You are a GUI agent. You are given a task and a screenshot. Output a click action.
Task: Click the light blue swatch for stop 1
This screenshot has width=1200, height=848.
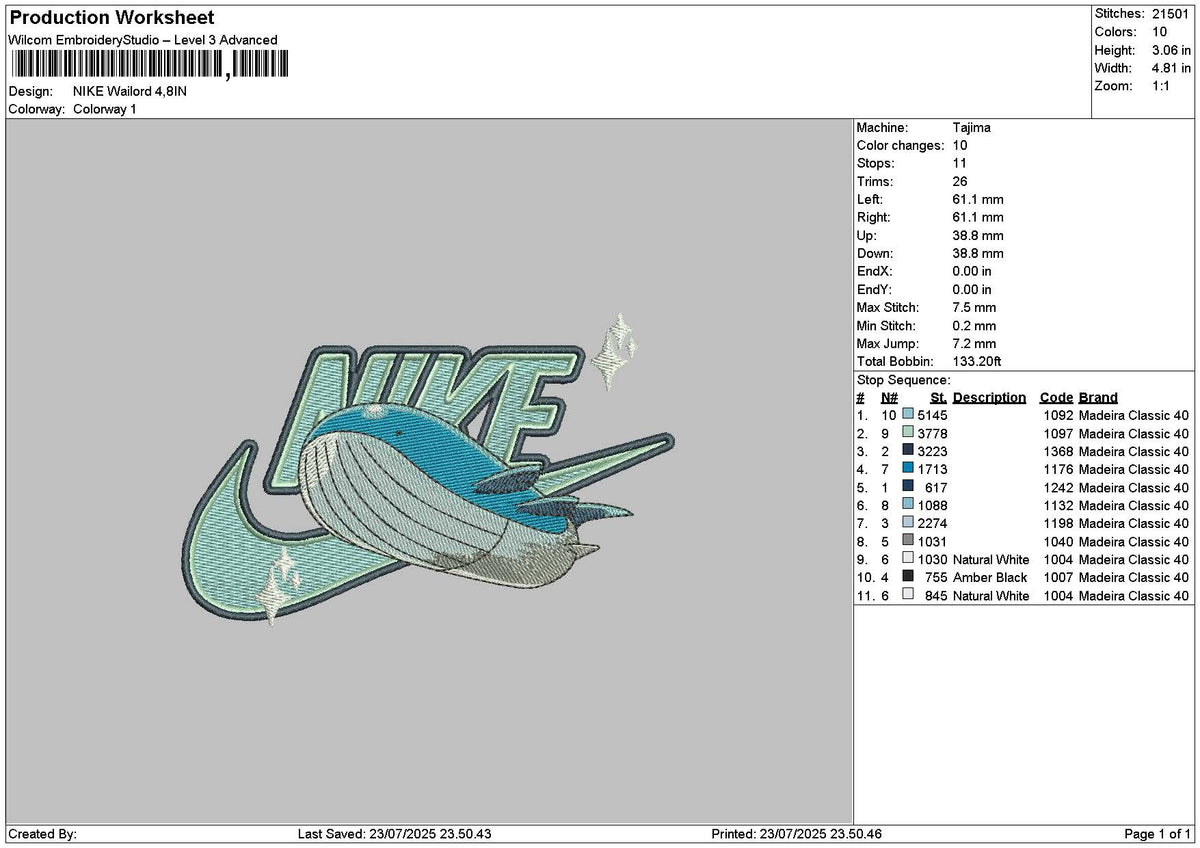point(908,414)
